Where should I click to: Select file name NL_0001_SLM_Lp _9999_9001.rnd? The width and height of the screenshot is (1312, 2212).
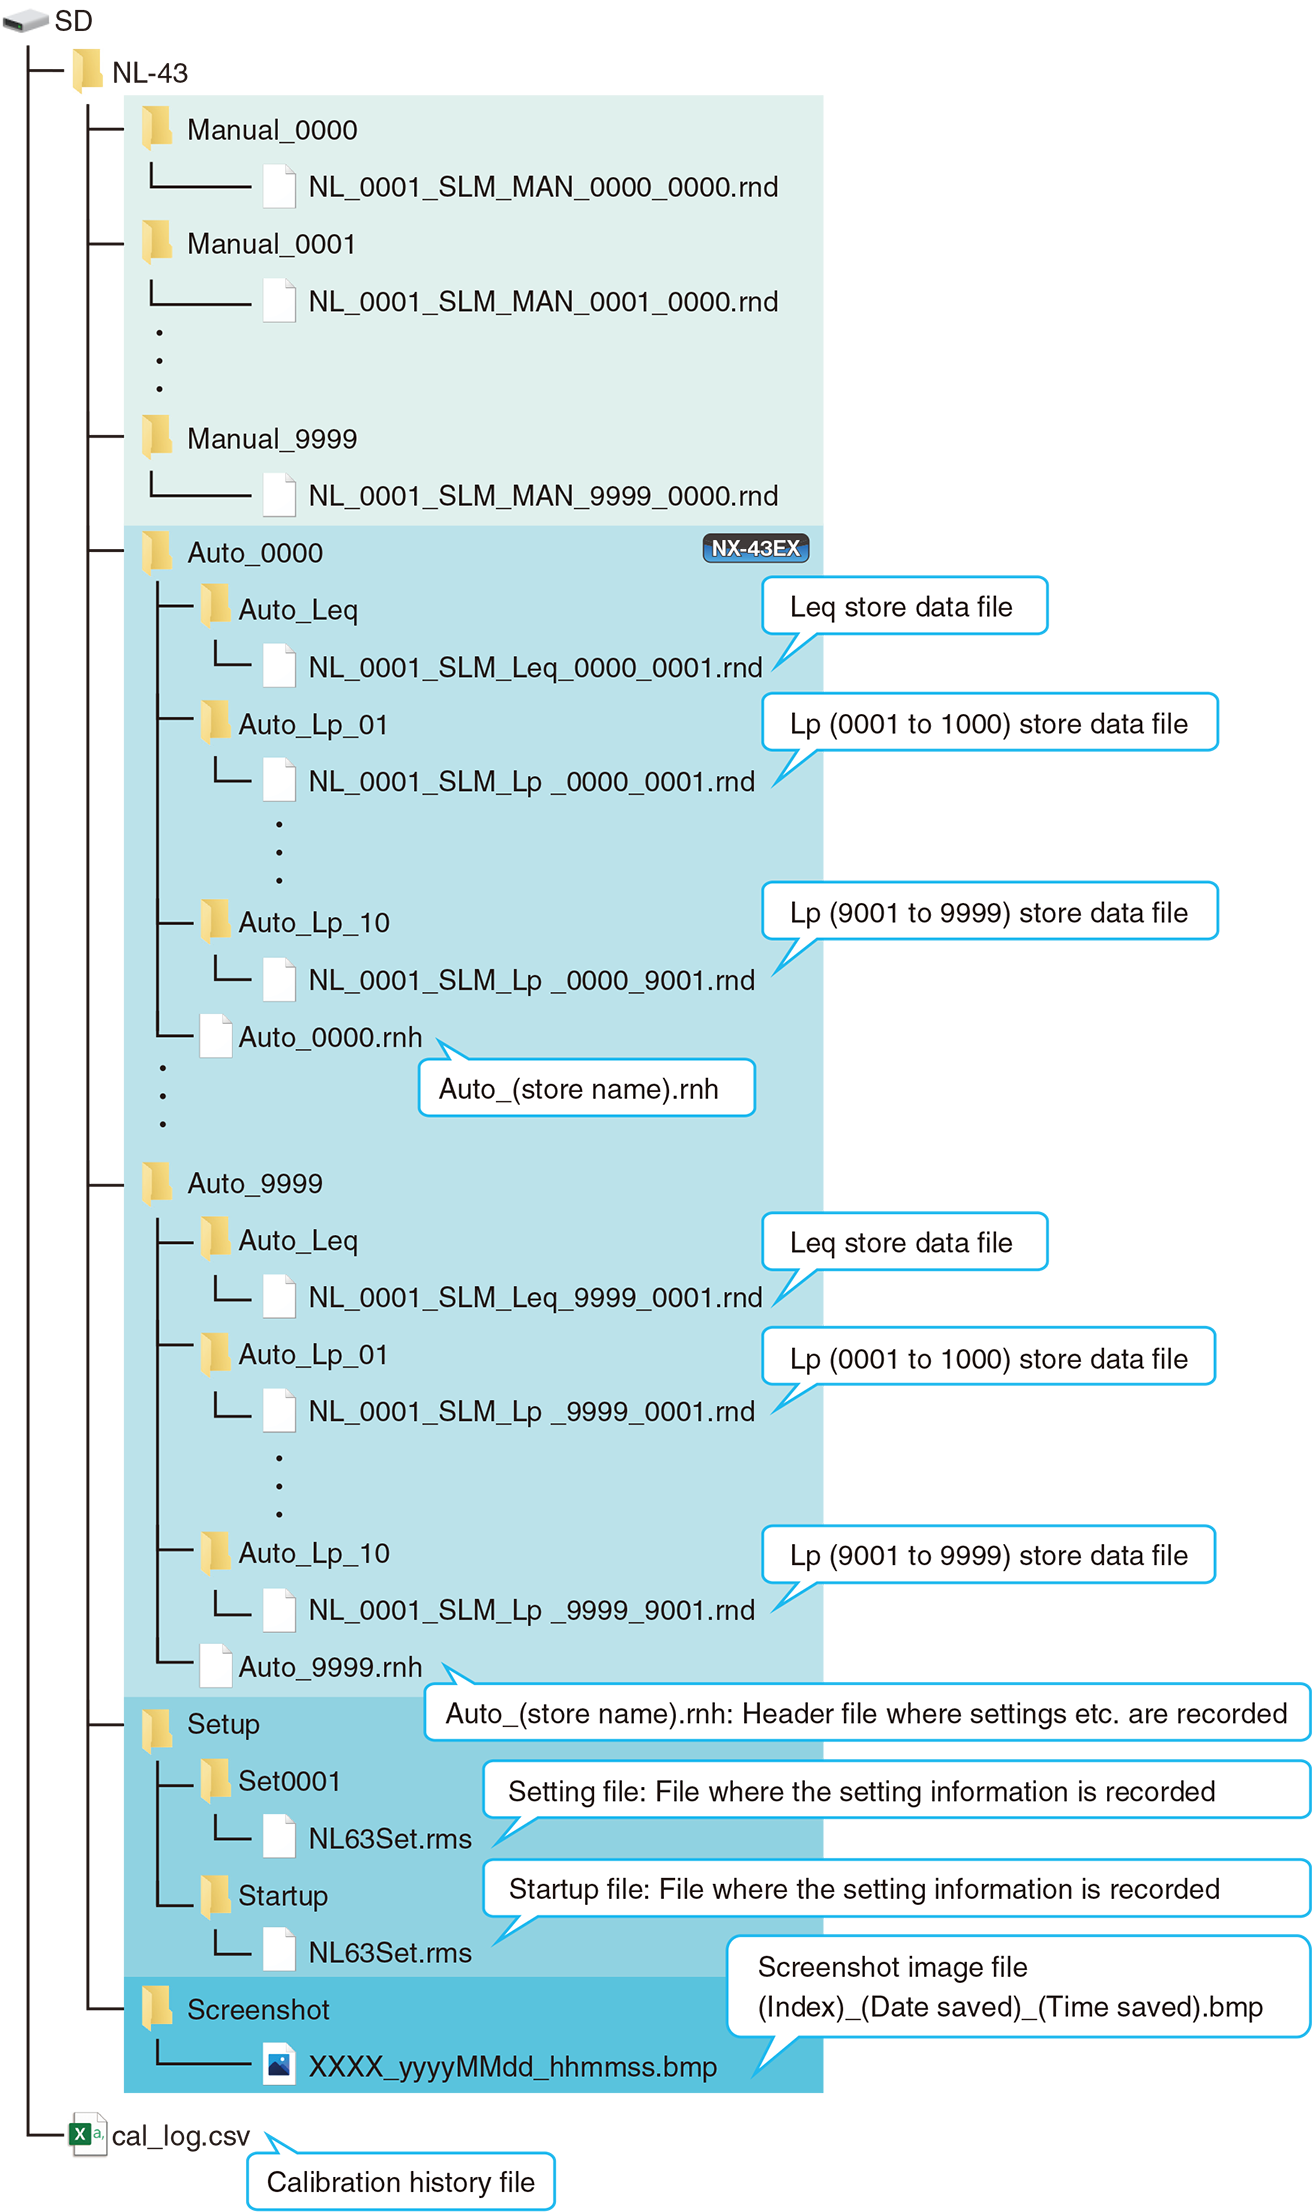532,1610
